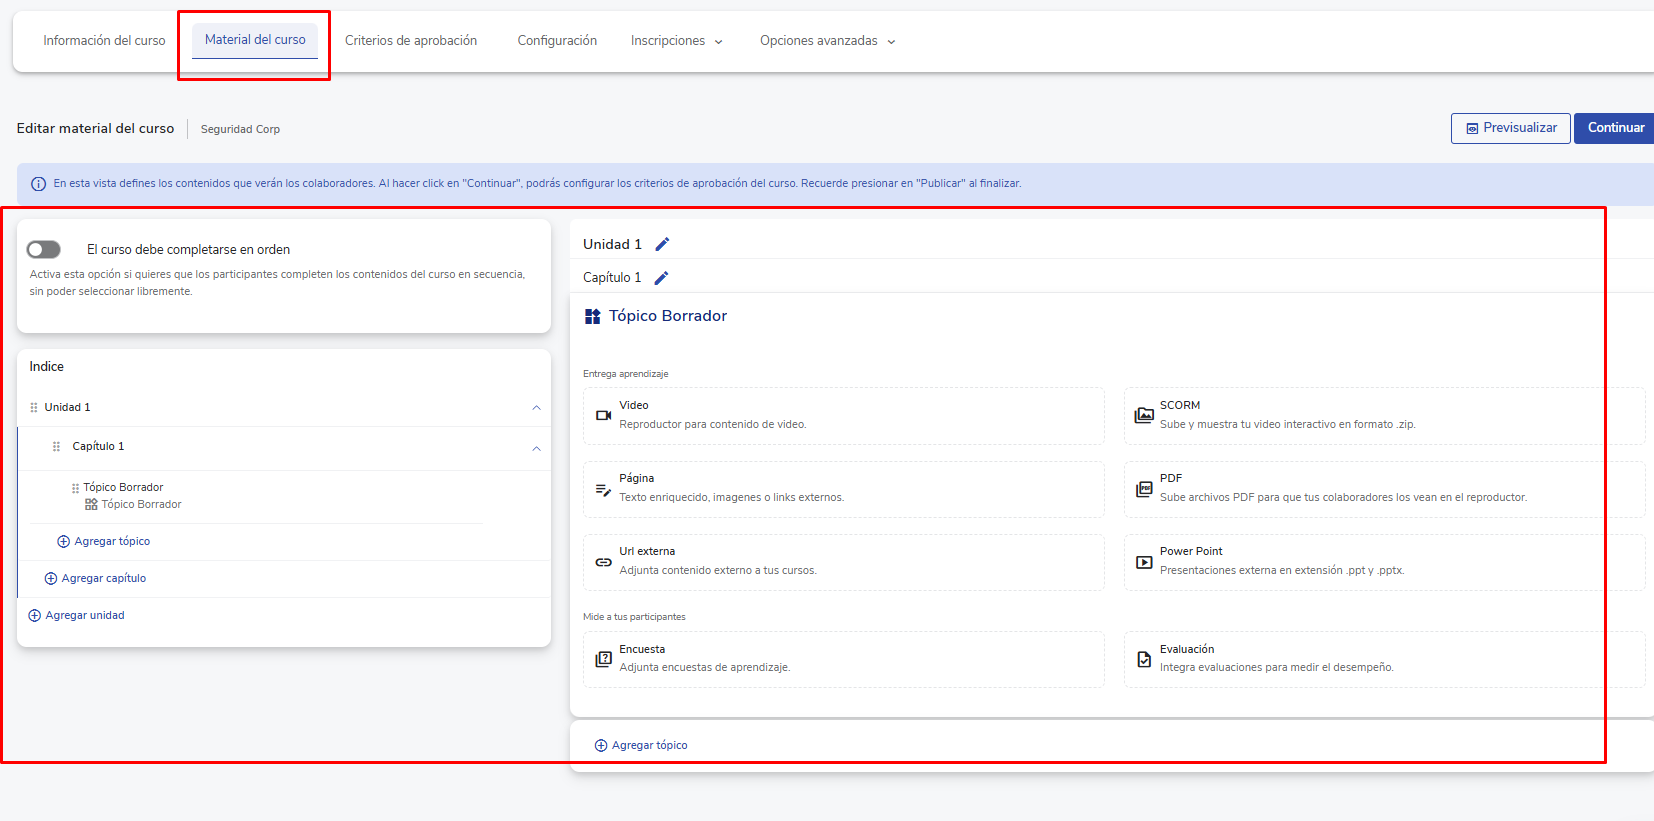Choose the SCORM content icon

pyautogui.click(x=1144, y=415)
